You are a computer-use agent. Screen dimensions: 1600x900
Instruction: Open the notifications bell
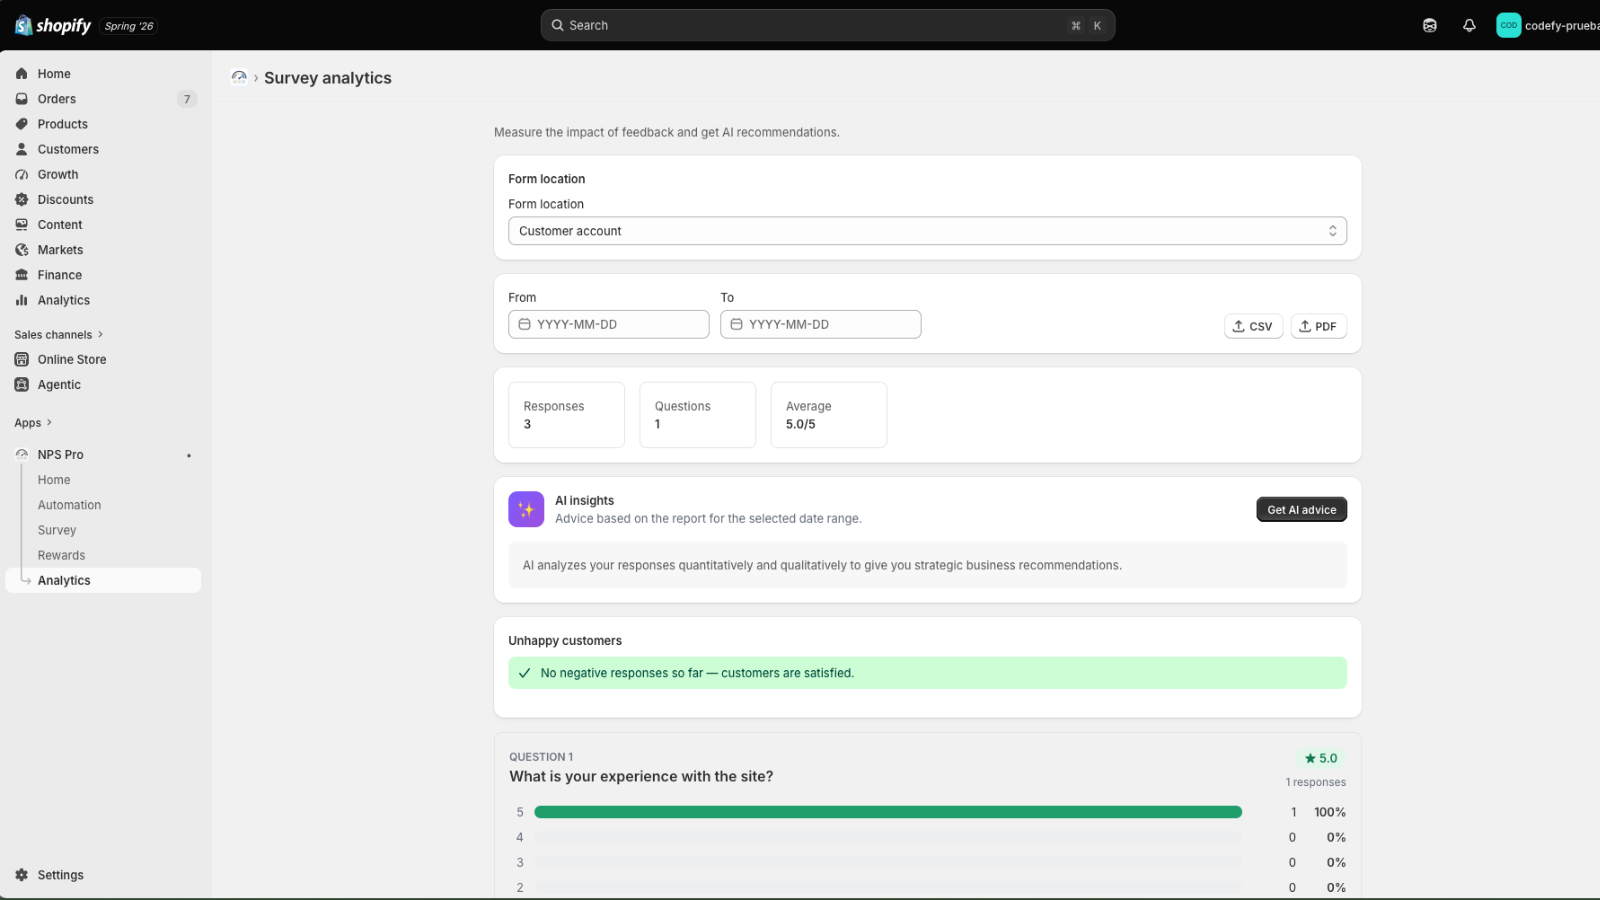(x=1469, y=26)
